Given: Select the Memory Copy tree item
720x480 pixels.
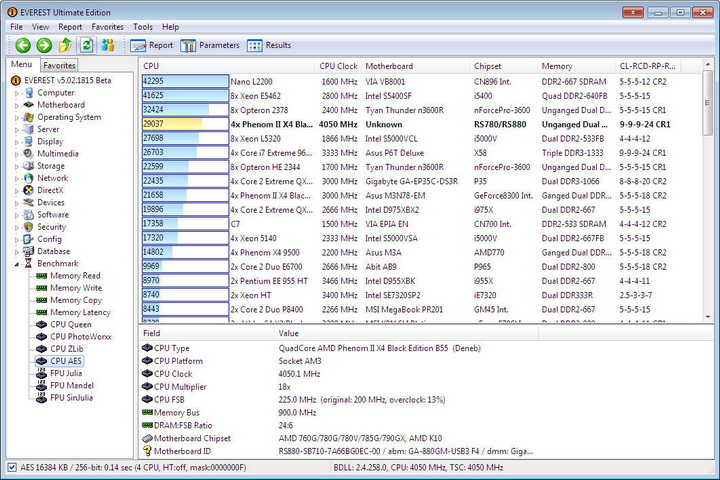Looking at the screenshot, I should click(x=76, y=300).
